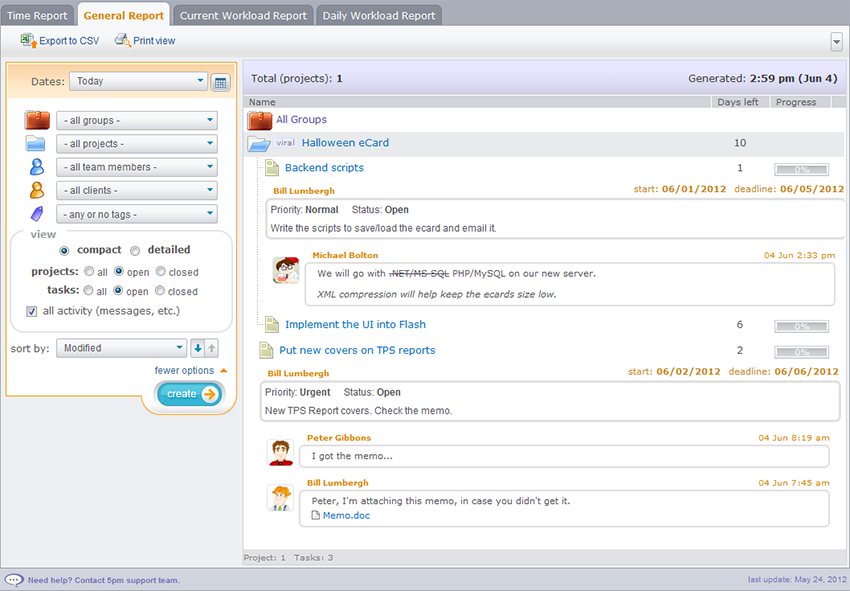The width and height of the screenshot is (850, 591).
Task: Open the calendar date picker icon
Action: tap(221, 82)
